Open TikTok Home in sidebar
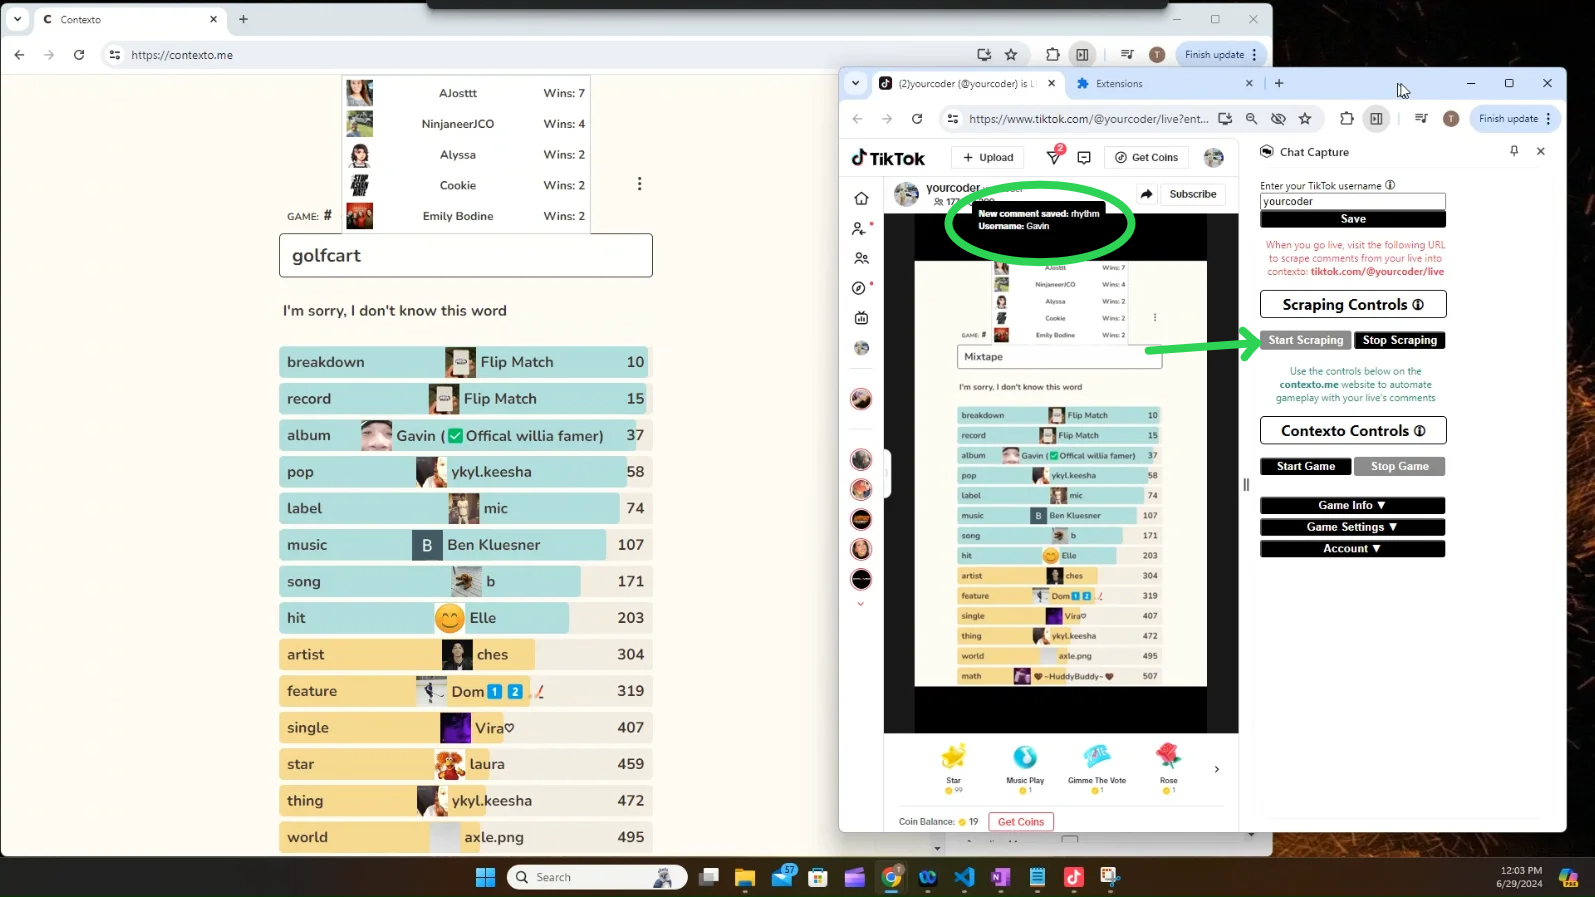 coord(861,198)
